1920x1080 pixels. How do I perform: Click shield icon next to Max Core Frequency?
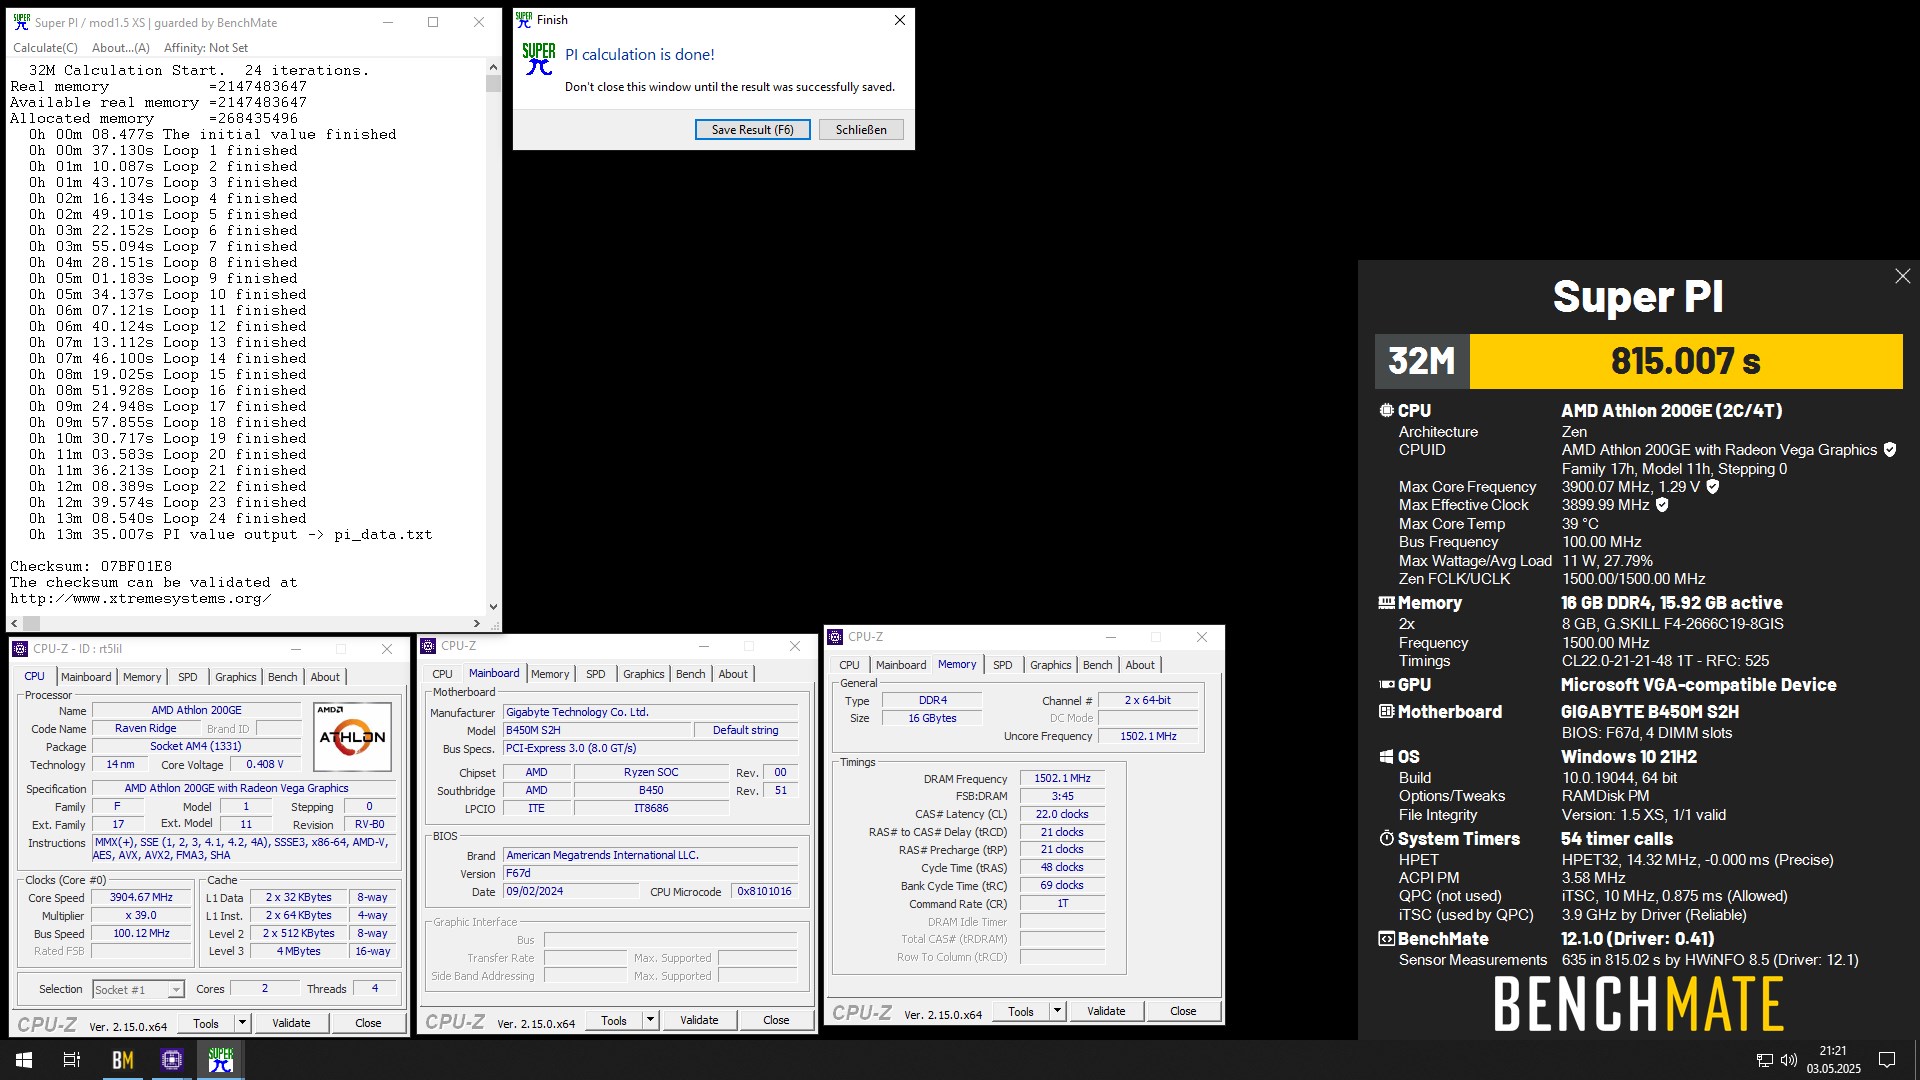[1712, 487]
